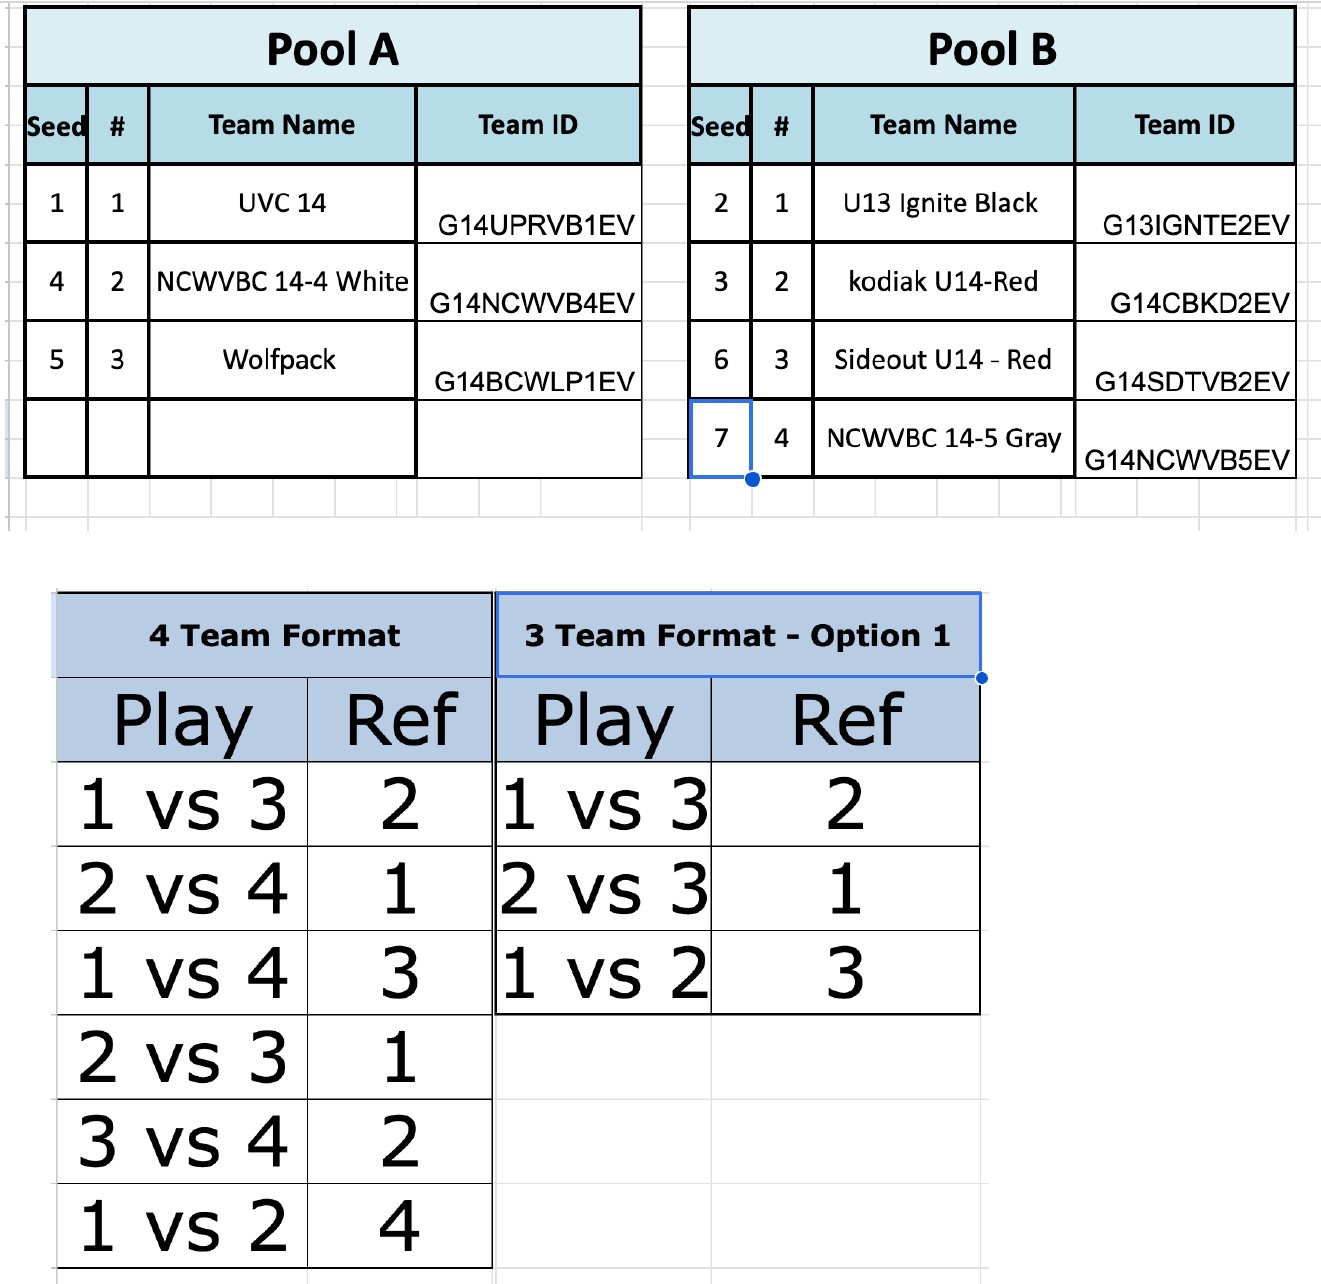Click the Sideout U14 - Red cell

click(x=943, y=360)
